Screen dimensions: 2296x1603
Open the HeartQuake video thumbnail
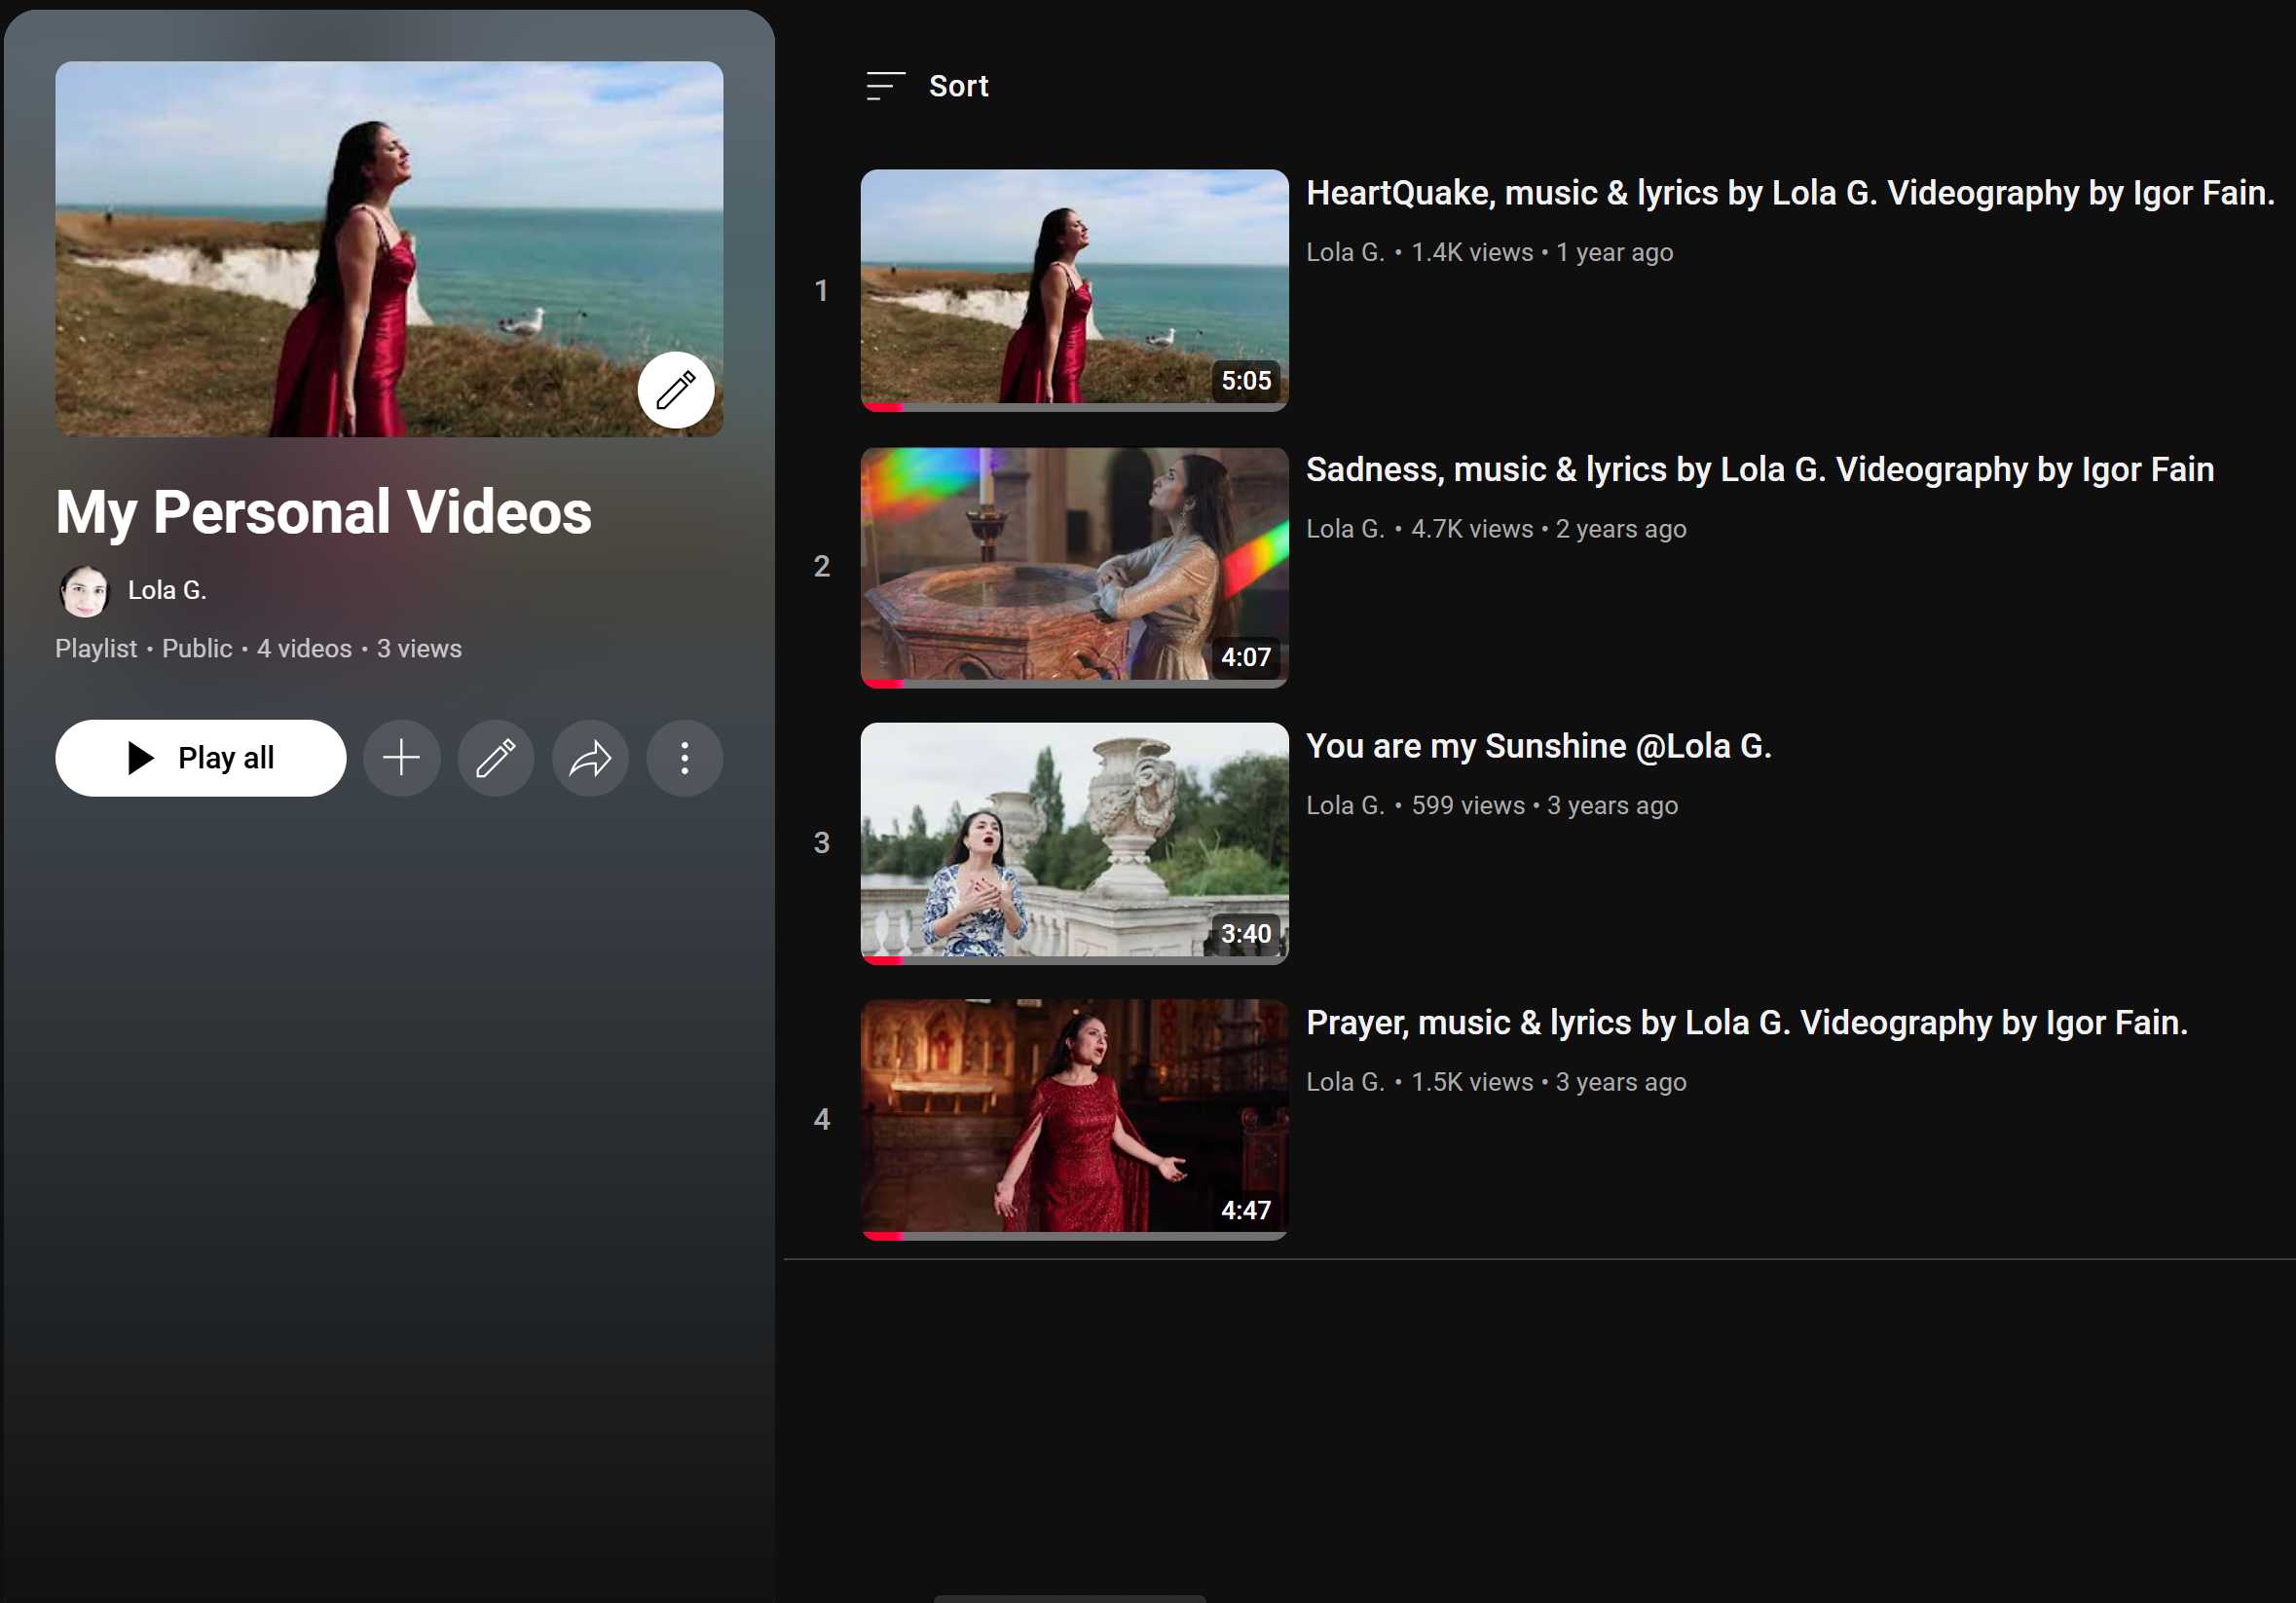(x=1073, y=289)
